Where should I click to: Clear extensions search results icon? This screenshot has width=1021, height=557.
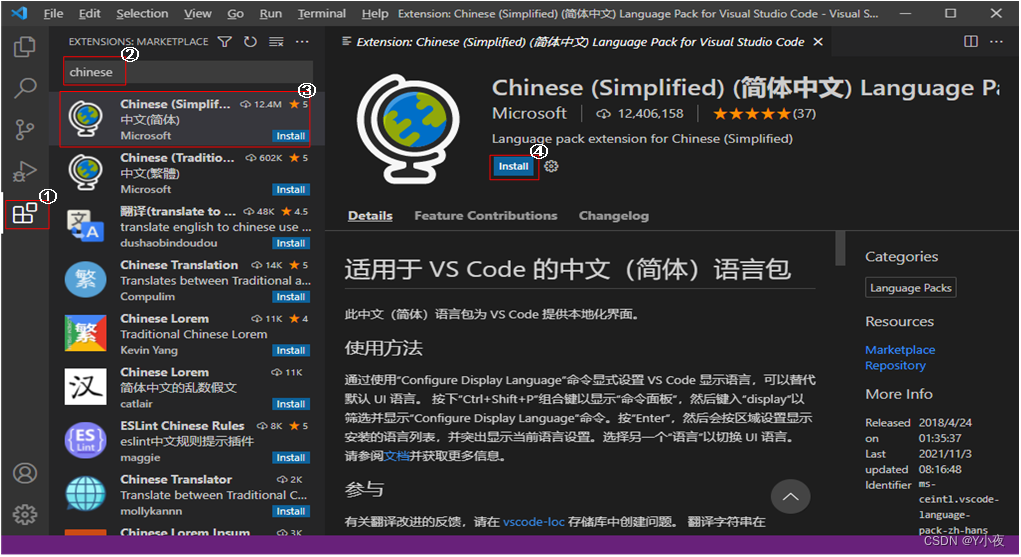pyautogui.click(x=276, y=42)
